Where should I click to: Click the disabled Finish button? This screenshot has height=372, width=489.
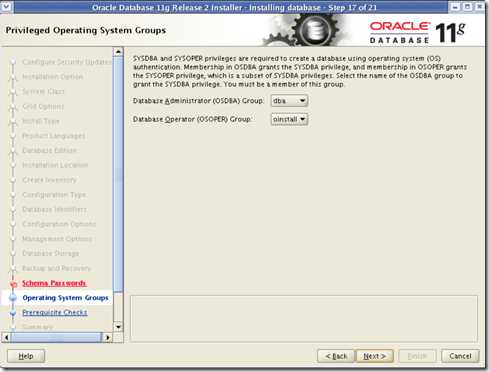coord(417,356)
